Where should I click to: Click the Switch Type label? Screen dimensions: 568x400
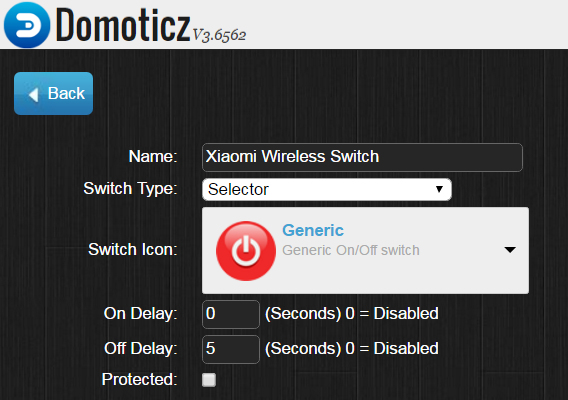[130, 189]
